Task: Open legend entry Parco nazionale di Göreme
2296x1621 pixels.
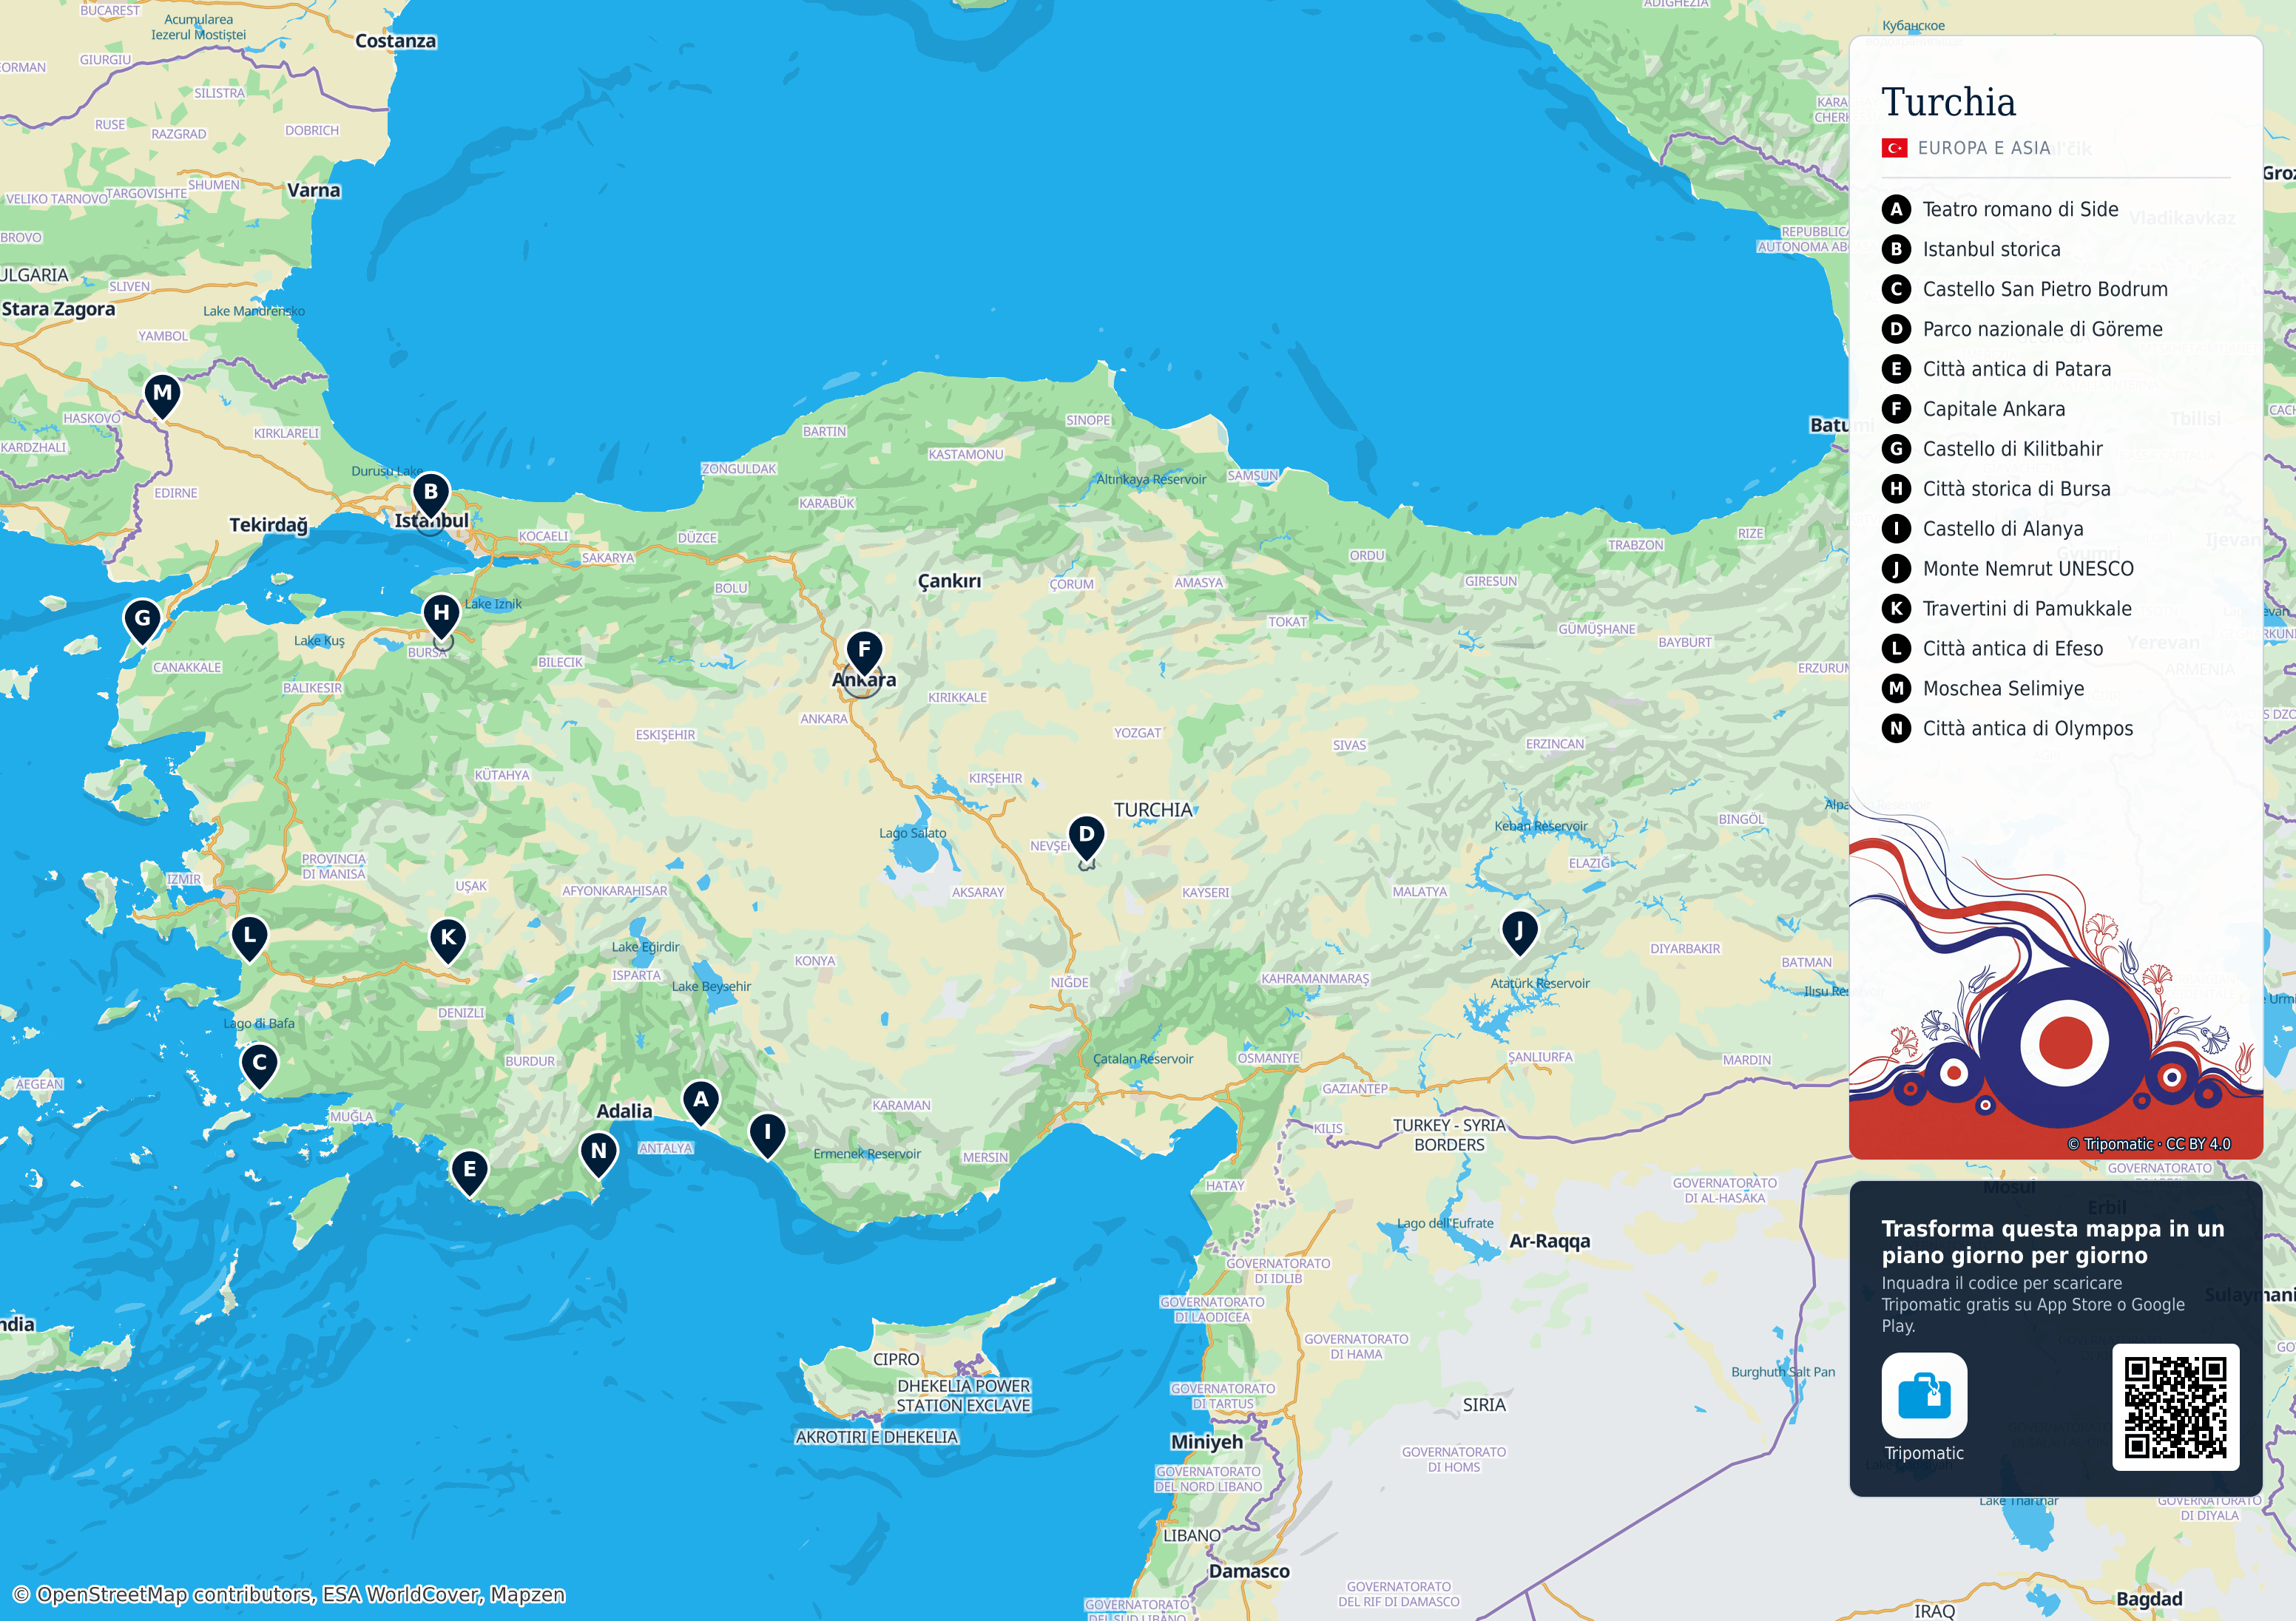Action: [2022, 329]
